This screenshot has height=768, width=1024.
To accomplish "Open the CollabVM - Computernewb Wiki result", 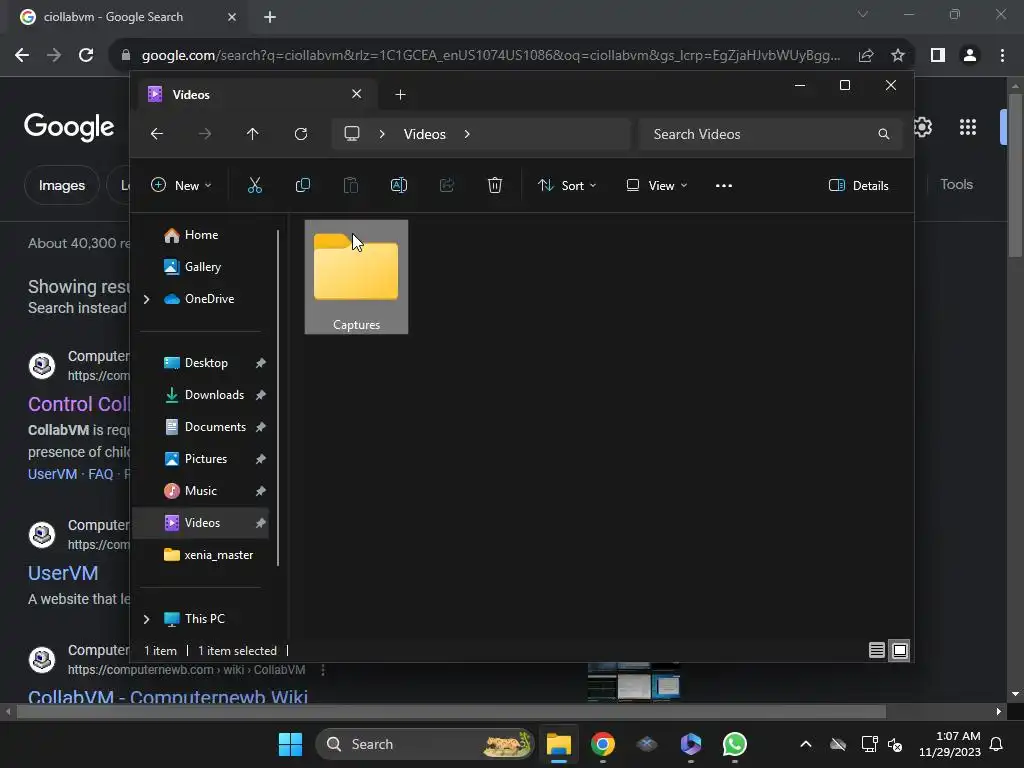I will [x=168, y=696].
